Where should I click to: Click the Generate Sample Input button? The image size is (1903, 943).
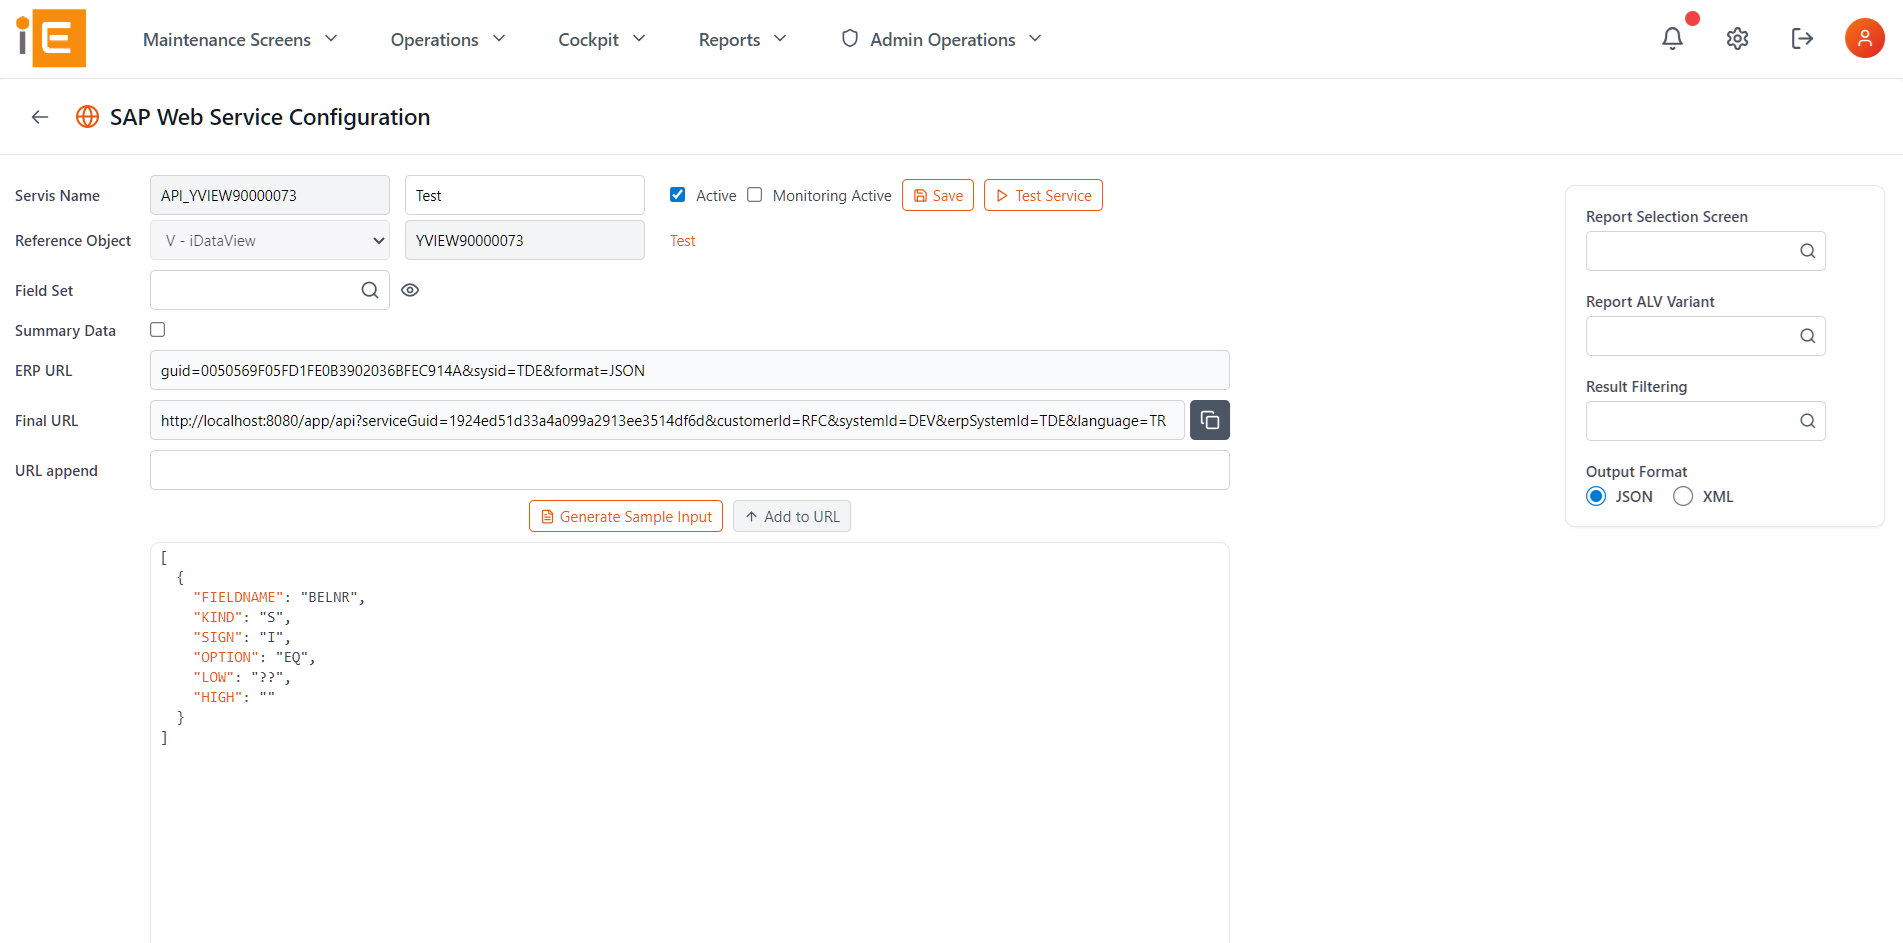click(x=625, y=516)
